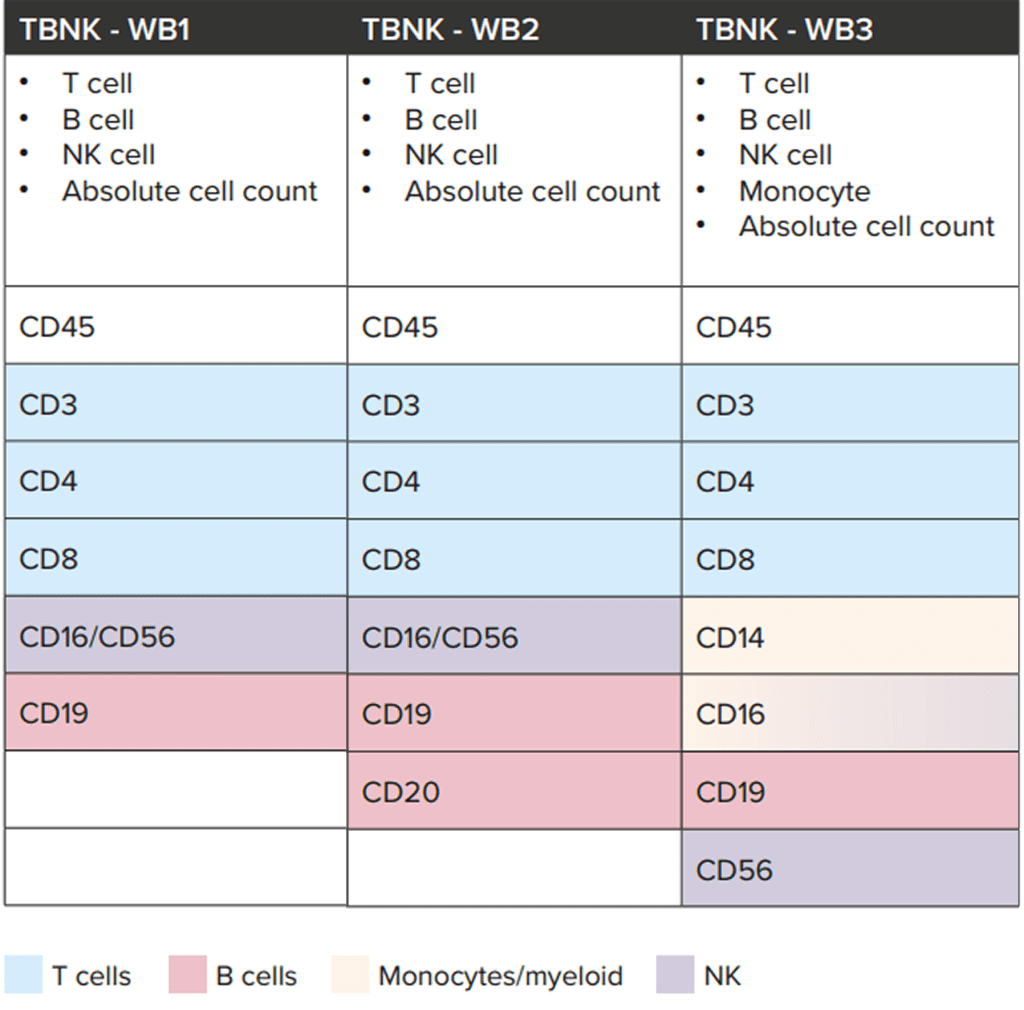Screen dimensions: 1024x1010
Task: Click the CD19 cell in WB1 column
Action: pos(175,713)
